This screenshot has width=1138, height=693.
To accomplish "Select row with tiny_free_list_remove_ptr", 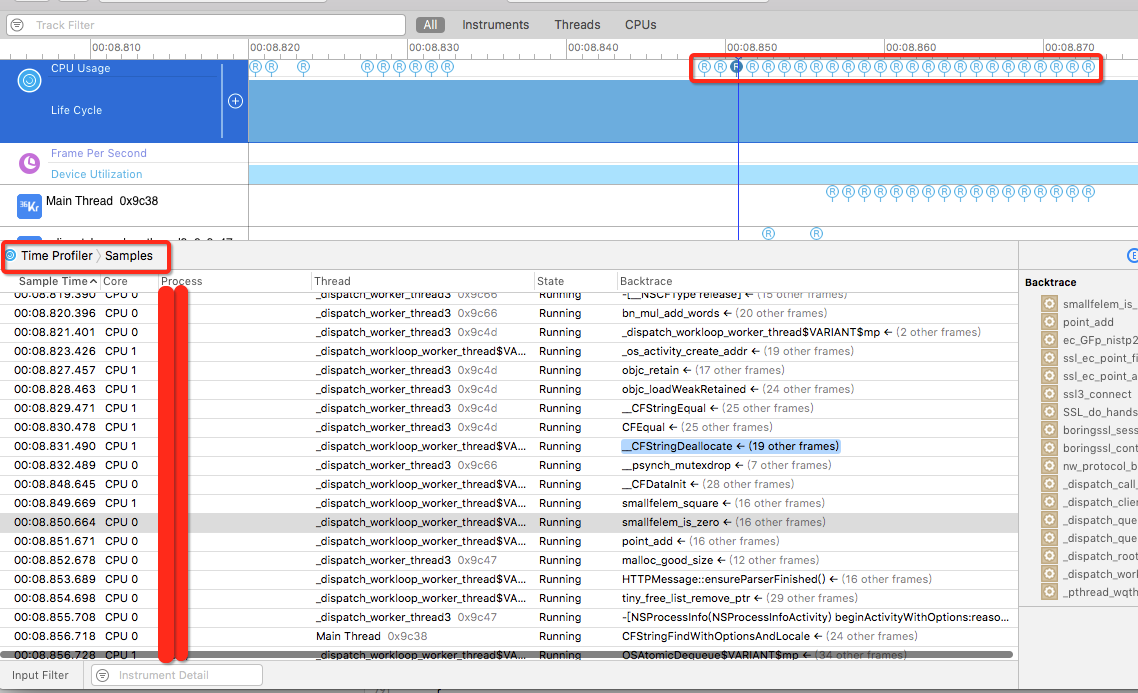I will point(508,598).
